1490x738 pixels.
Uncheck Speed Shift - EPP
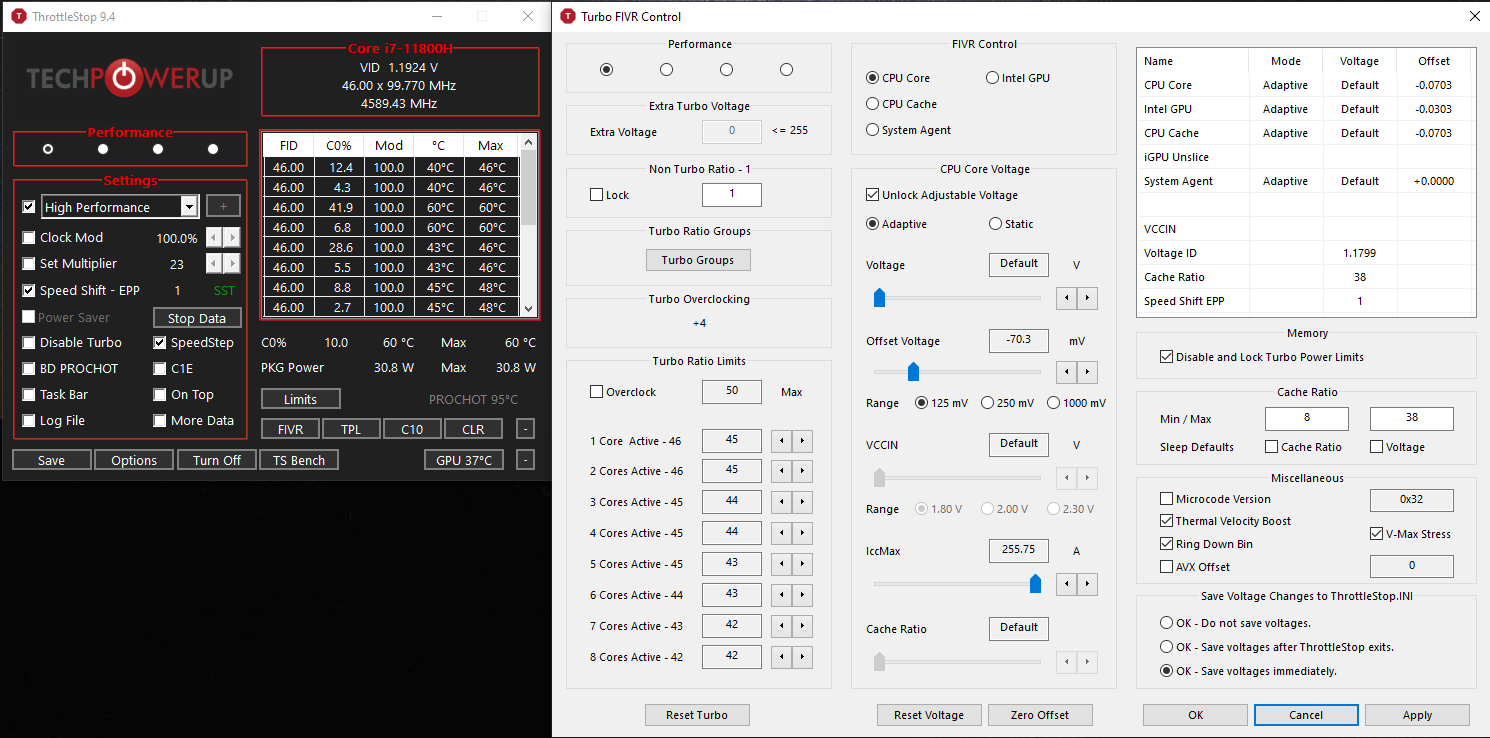click(x=29, y=291)
